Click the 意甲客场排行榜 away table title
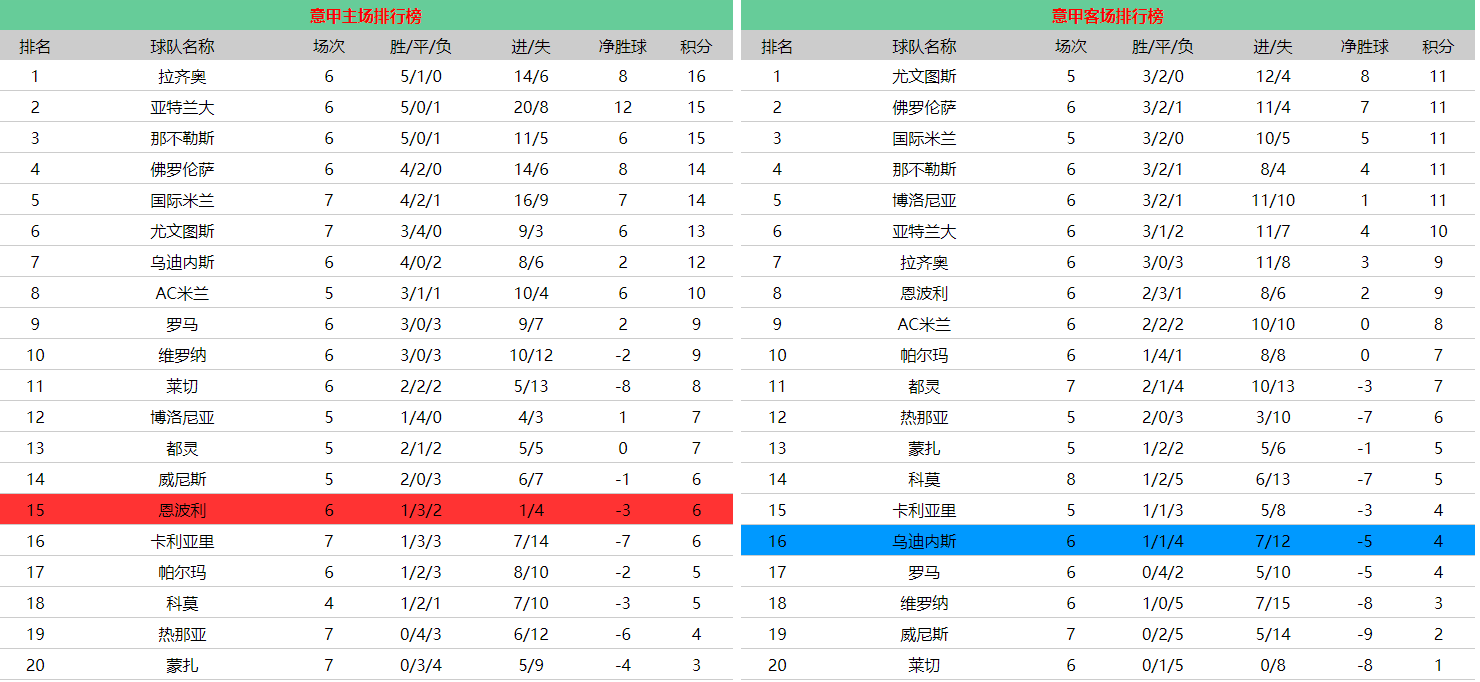 coord(1107,16)
